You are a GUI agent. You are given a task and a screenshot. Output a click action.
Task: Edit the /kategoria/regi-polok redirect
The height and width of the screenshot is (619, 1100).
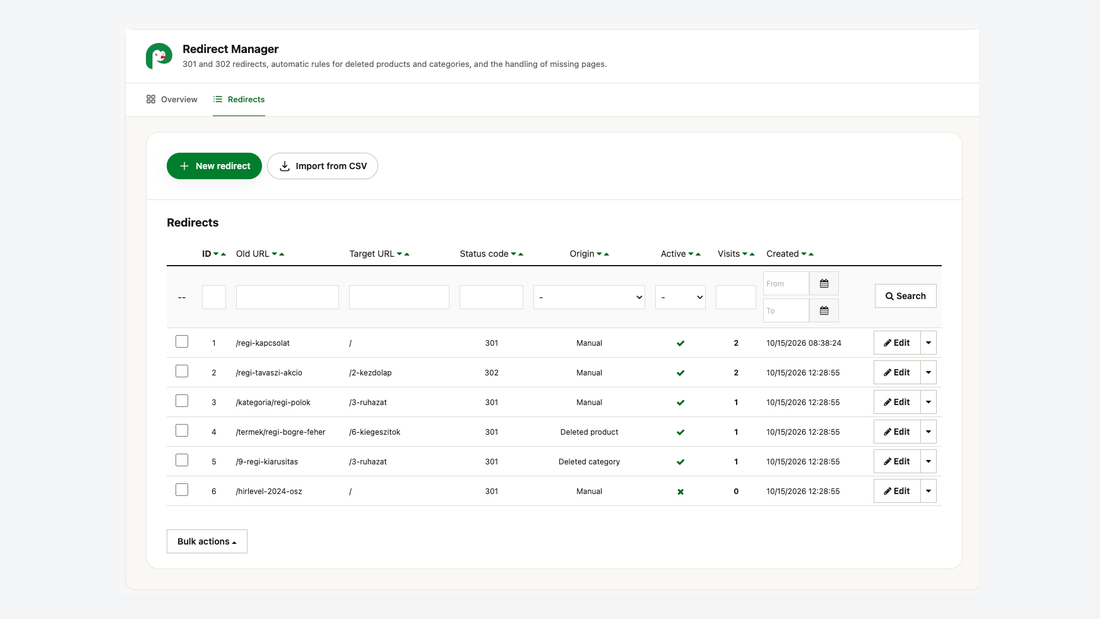(897, 402)
